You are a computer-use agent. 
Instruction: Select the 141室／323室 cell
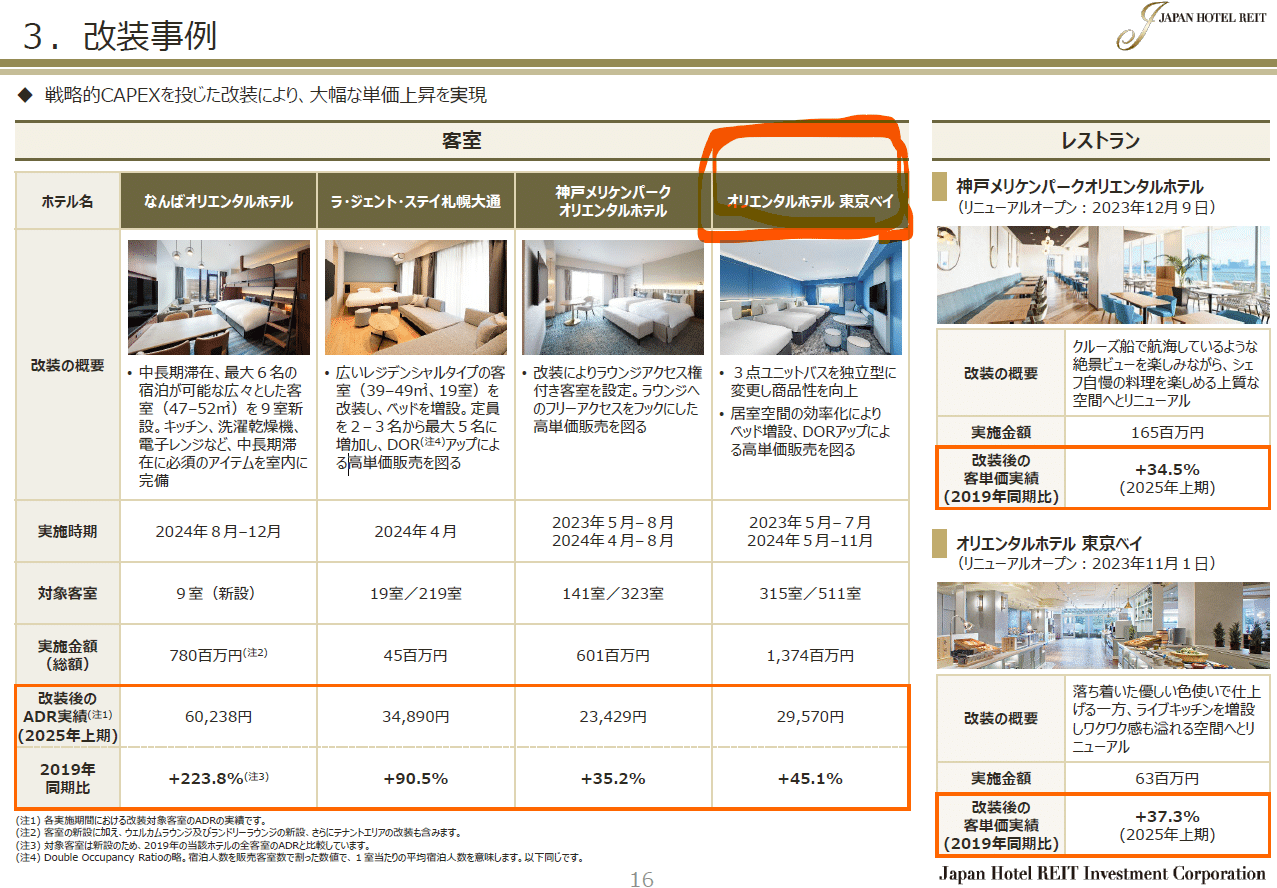[613, 593]
